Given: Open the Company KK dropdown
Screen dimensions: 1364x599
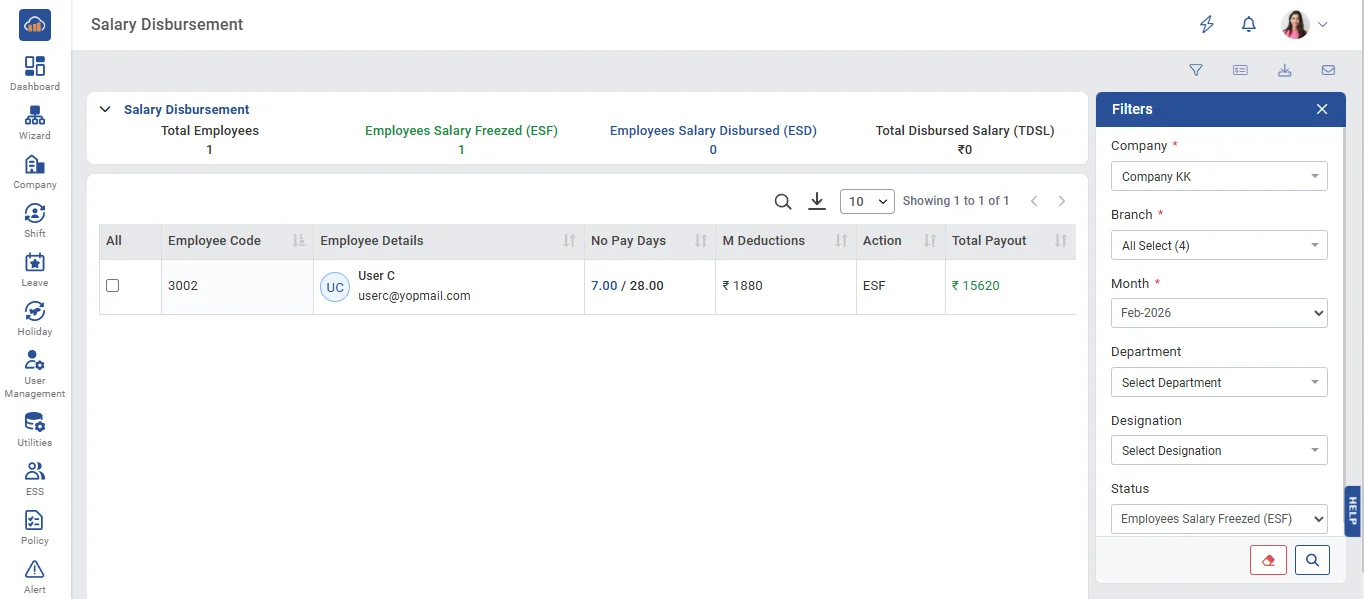Looking at the screenshot, I should [1218, 177].
